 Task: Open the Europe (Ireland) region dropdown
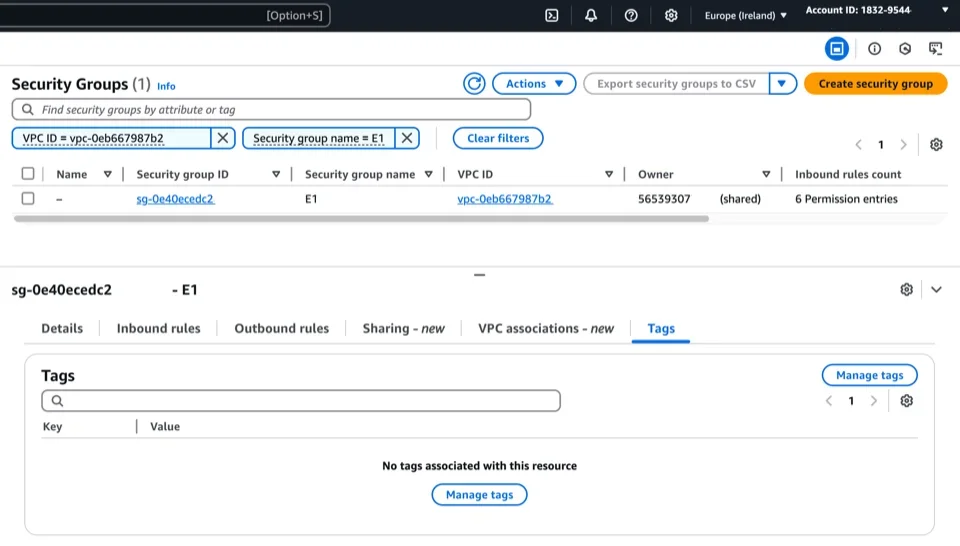(x=745, y=15)
